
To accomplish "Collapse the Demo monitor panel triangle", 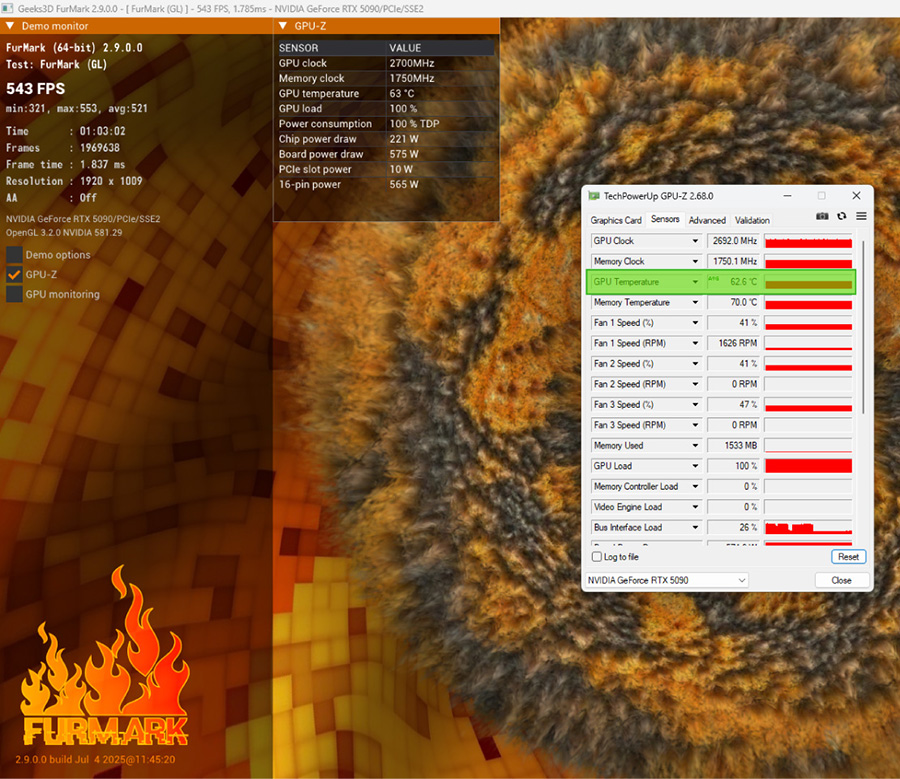I will point(10,26).
